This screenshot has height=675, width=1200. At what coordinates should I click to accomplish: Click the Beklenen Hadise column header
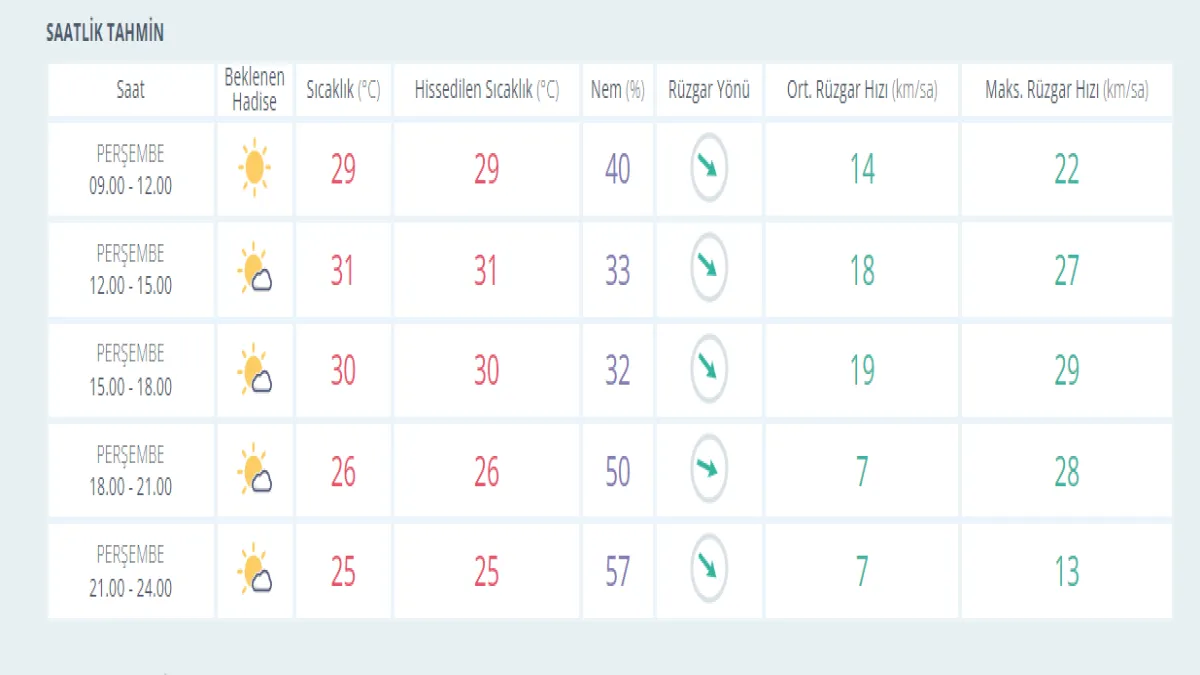pos(255,90)
